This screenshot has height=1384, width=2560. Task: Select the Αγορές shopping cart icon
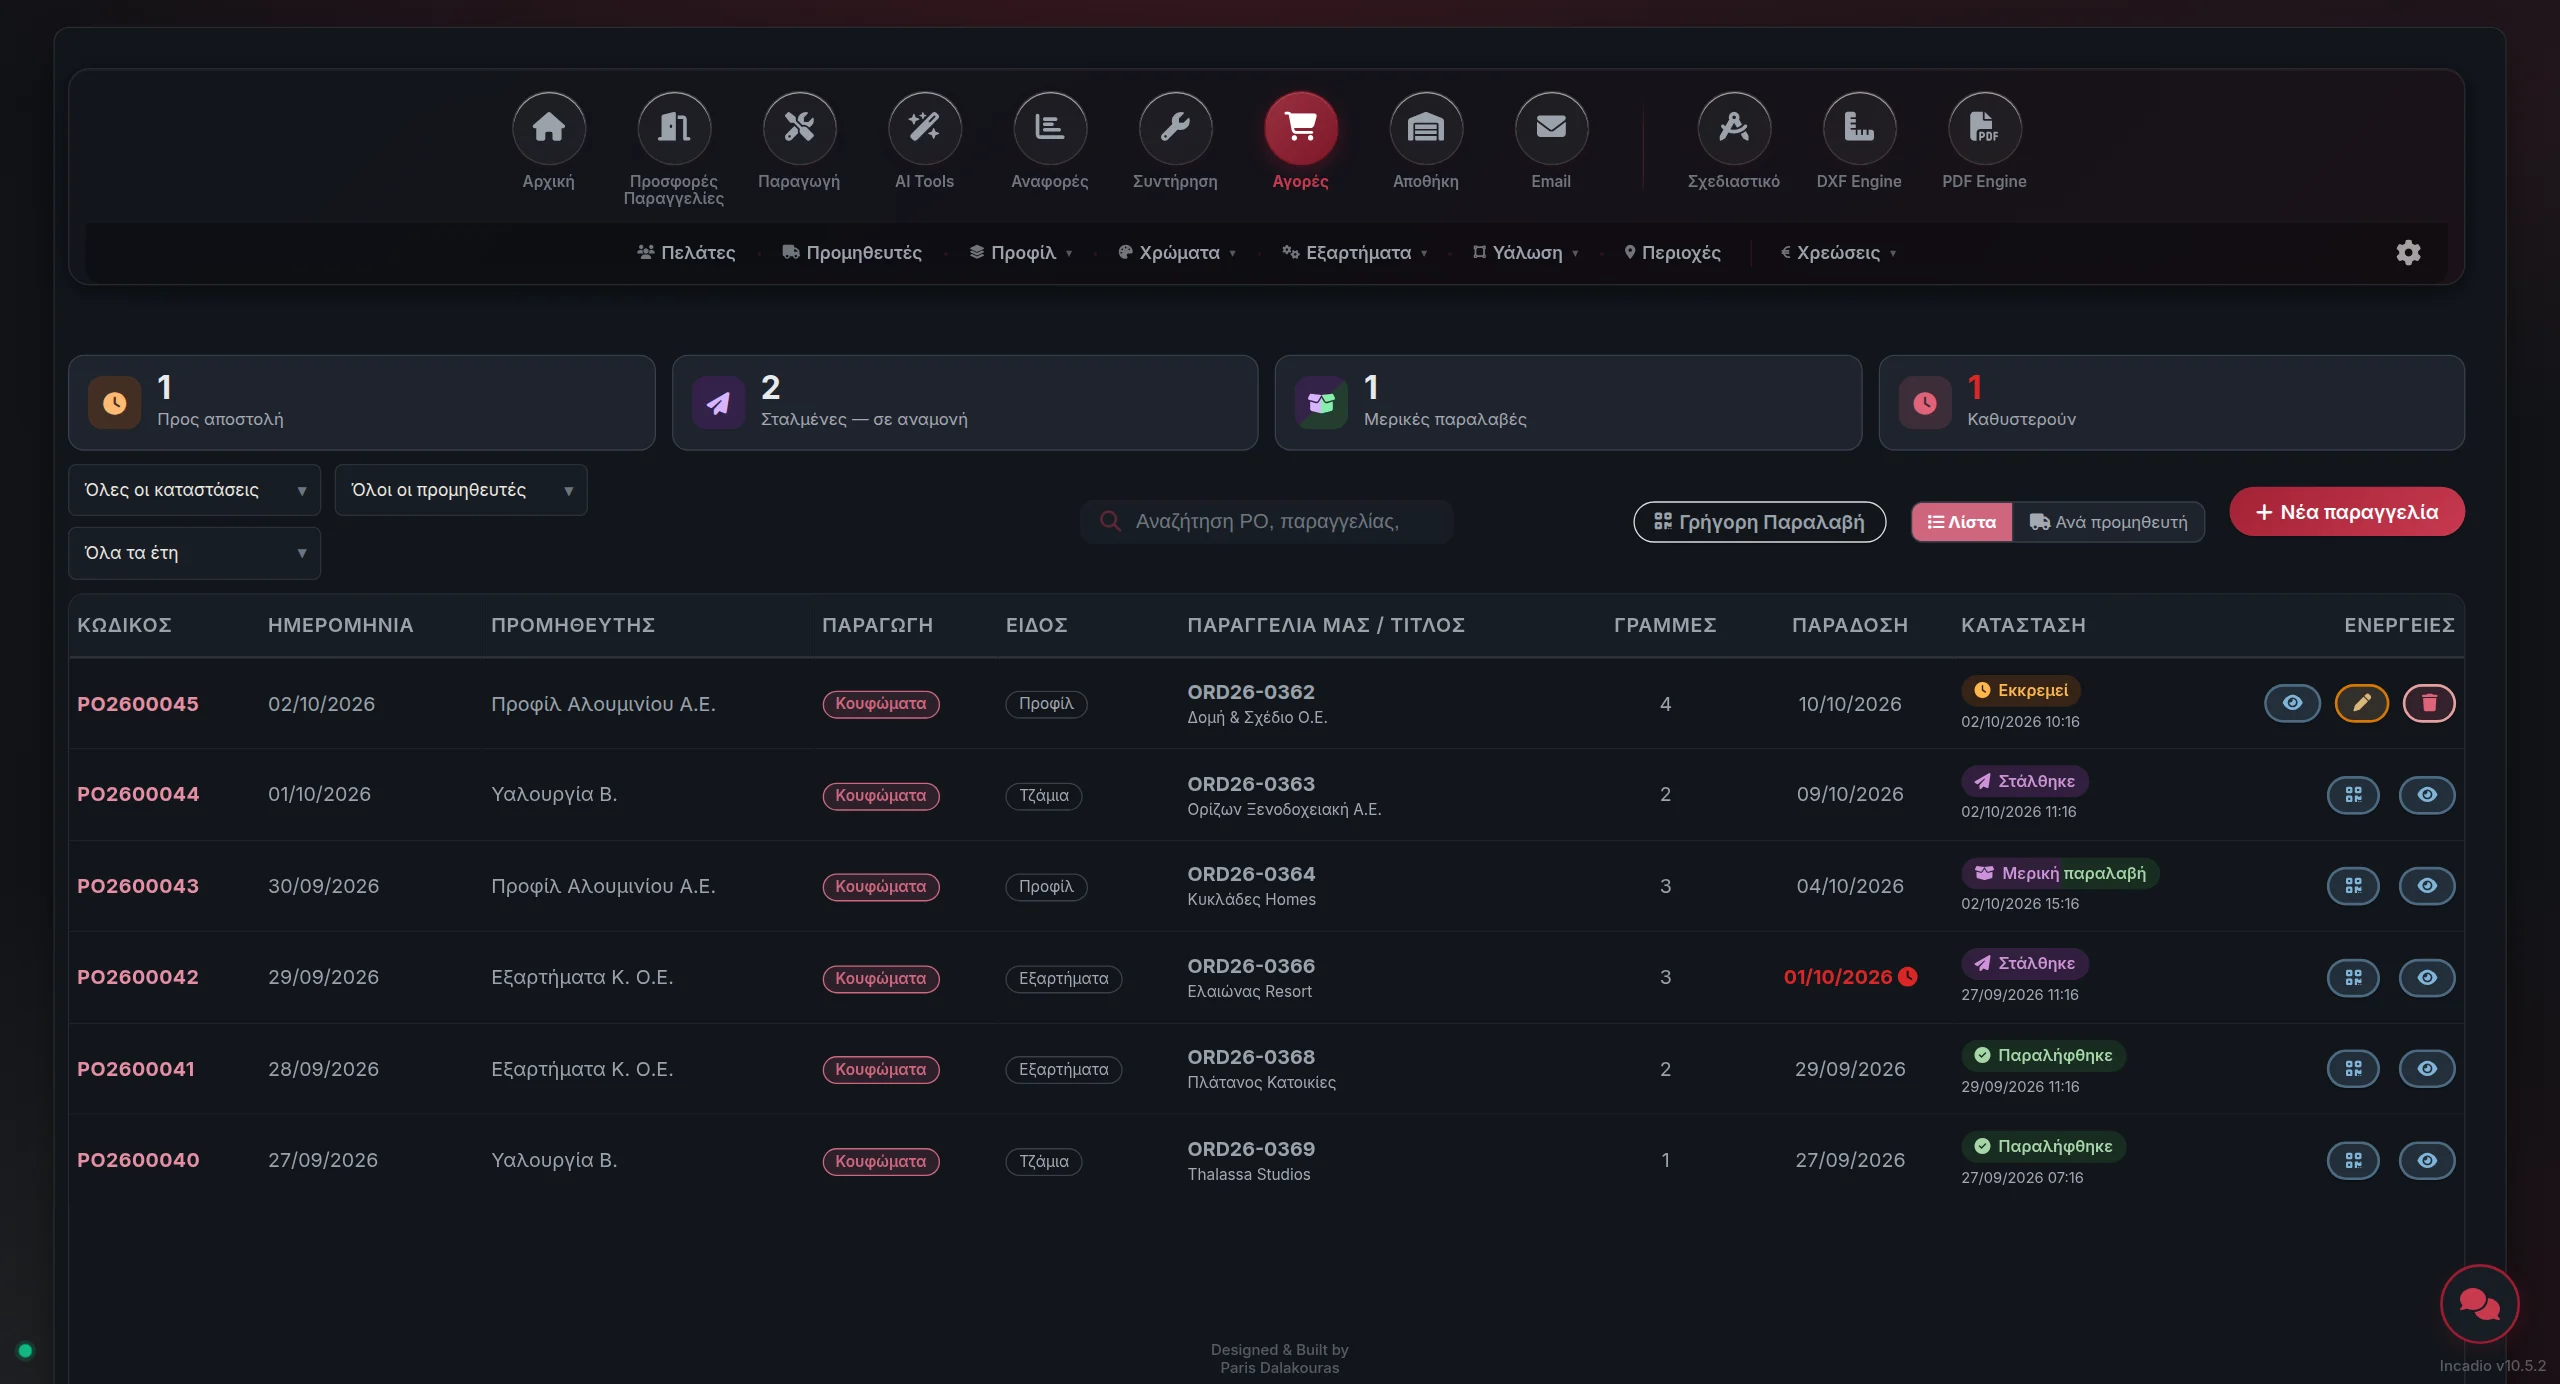[x=1300, y=128]
